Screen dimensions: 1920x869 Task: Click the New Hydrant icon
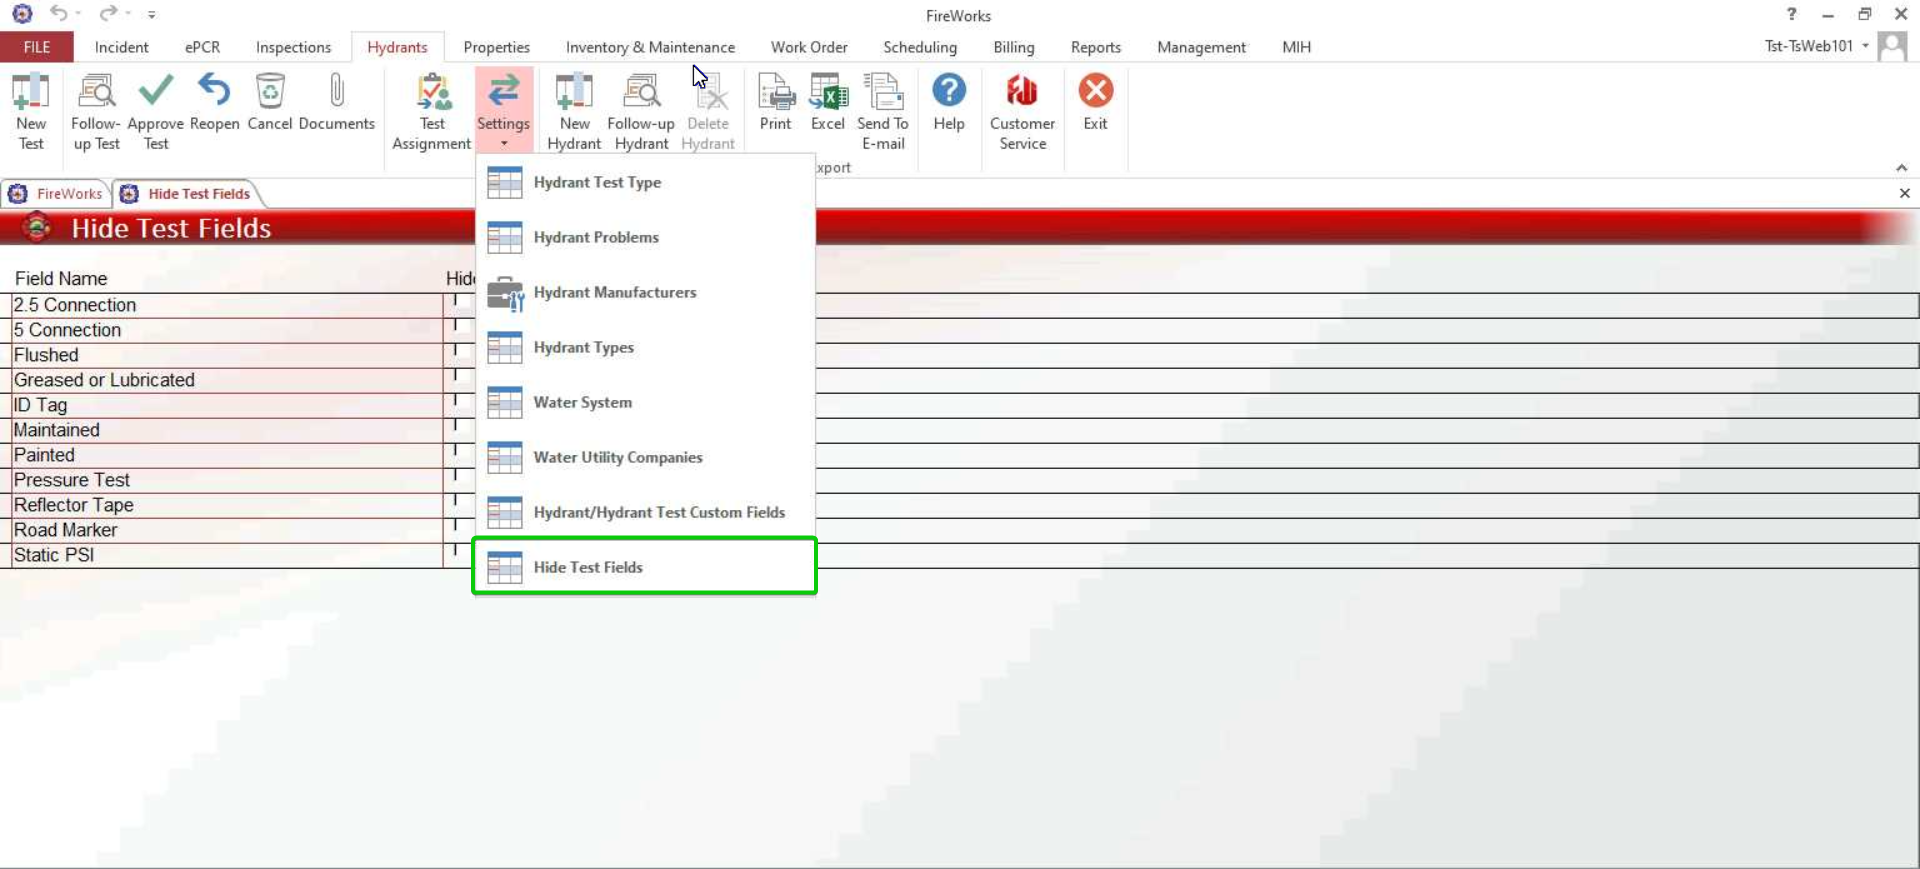[574, 94]
